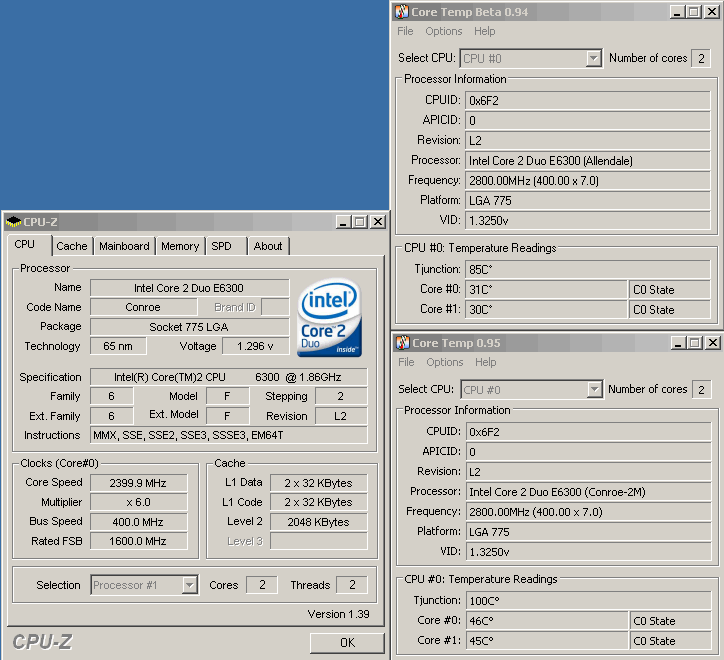Expand Select CPU dropdown in Core Temp Beta 0.94
Viewport: 724px width, 660px height.
(x=593, y=59)
